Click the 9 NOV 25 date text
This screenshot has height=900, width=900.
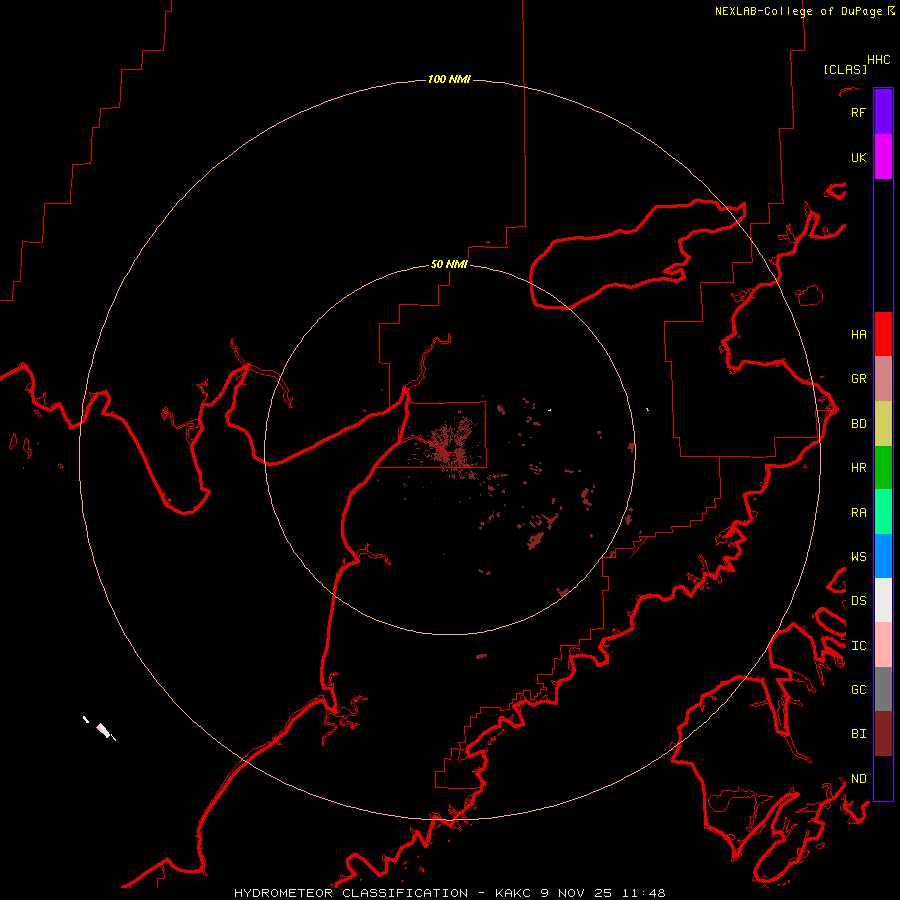[x=576, y=893]
